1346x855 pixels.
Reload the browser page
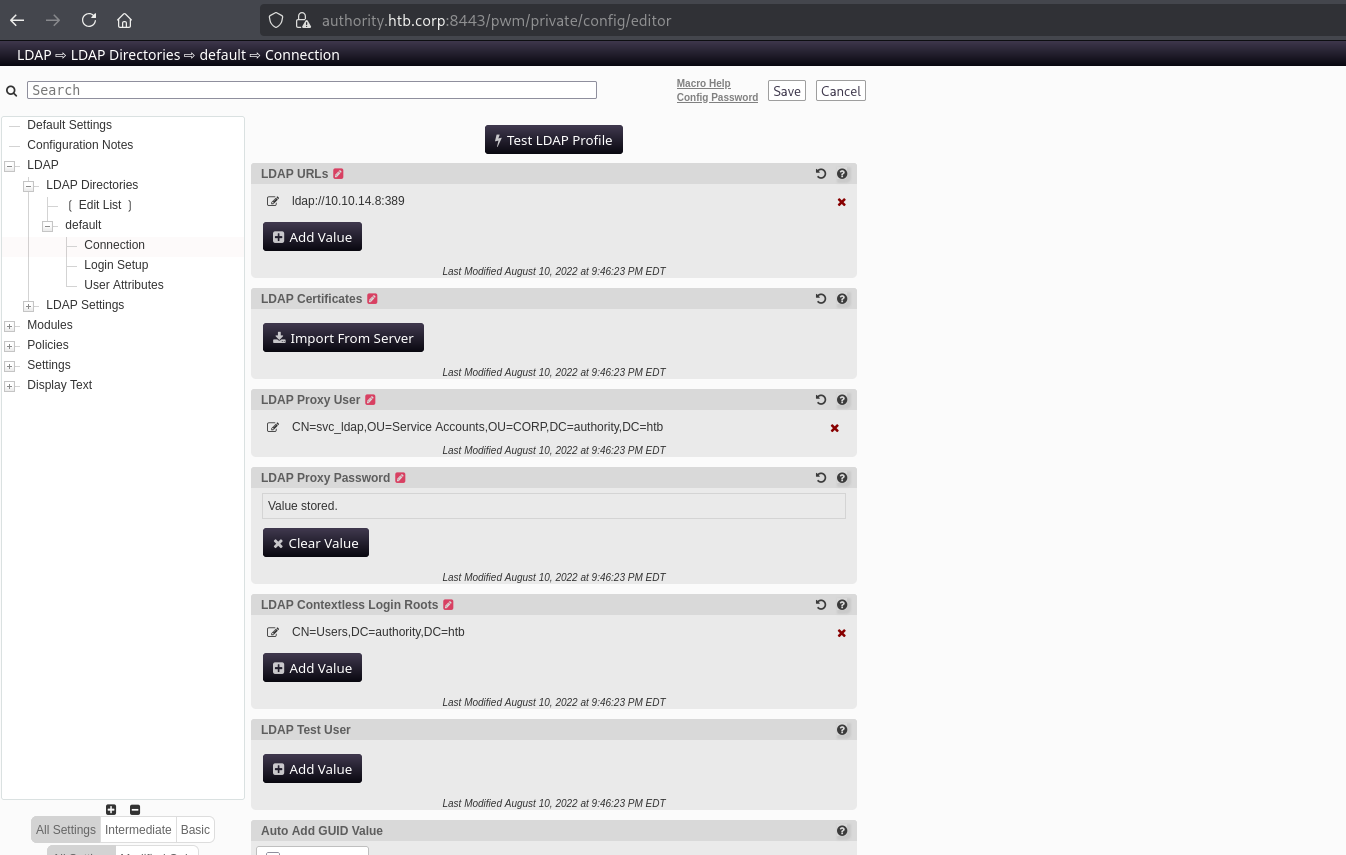[x=89, y=20]
